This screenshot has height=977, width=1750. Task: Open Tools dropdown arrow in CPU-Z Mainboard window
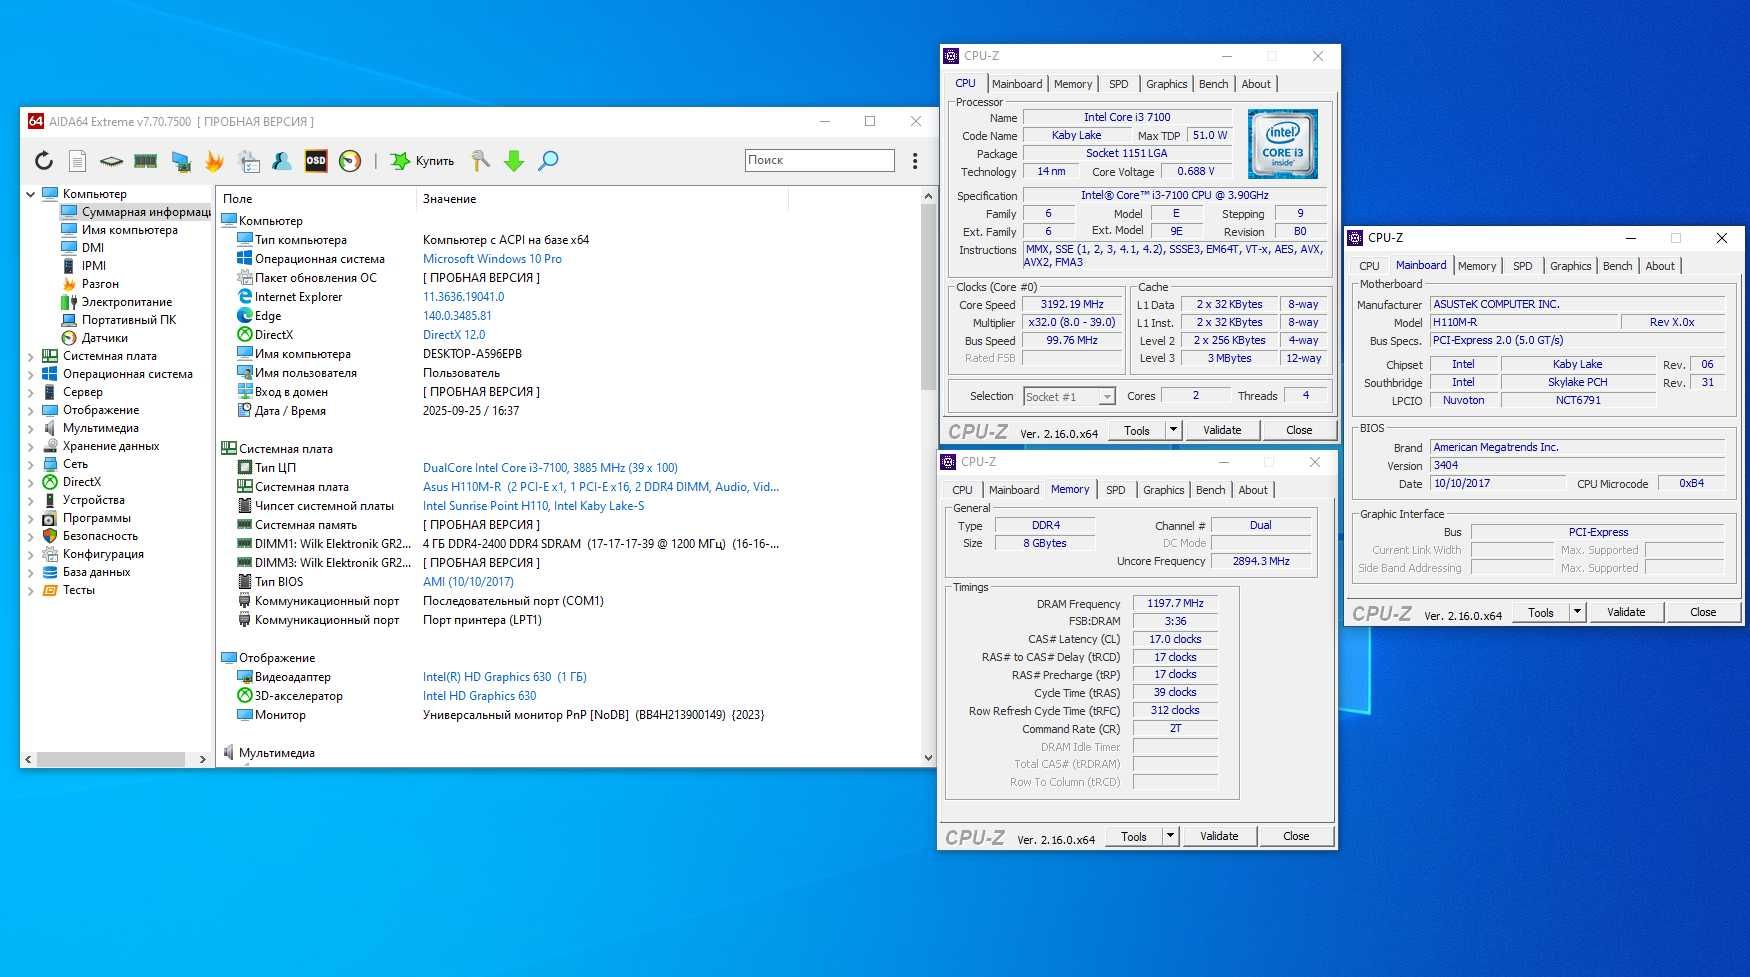click(1577, 612)
